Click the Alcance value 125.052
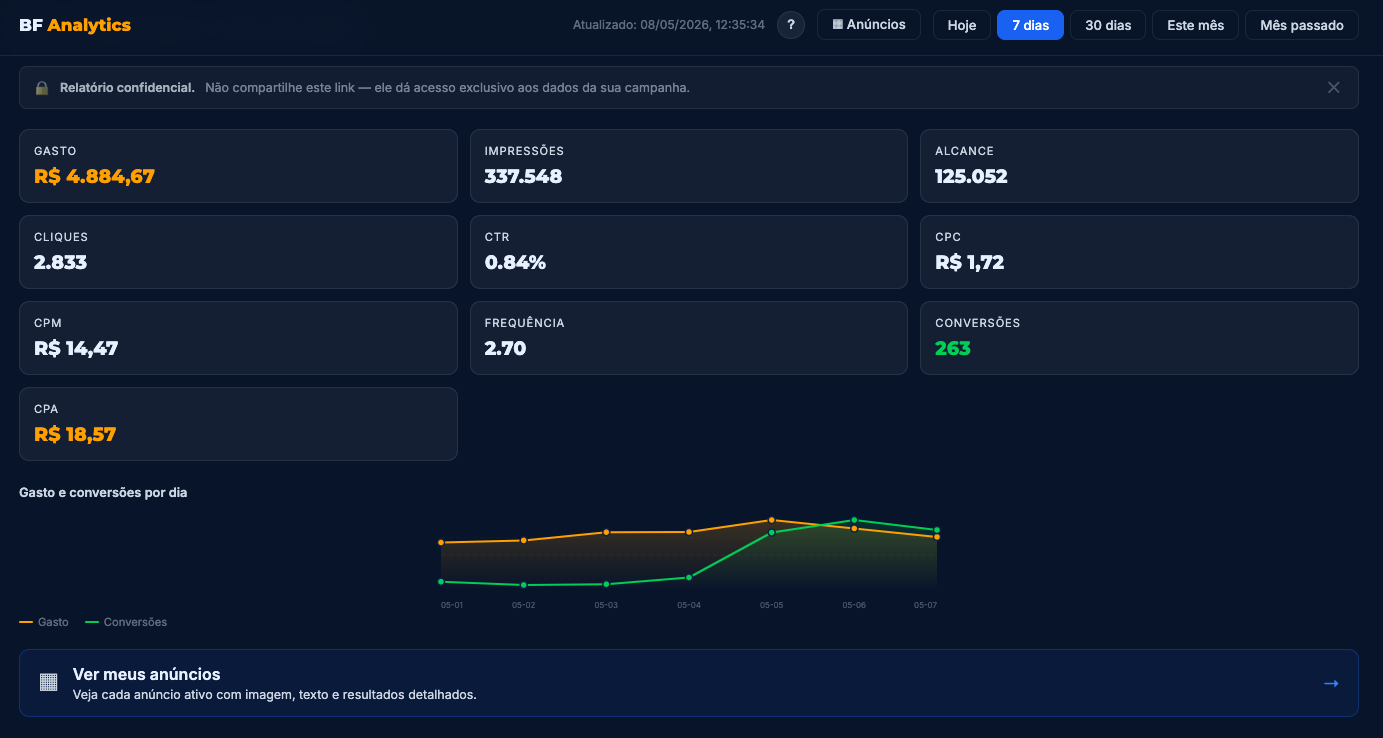 [971, 177]
